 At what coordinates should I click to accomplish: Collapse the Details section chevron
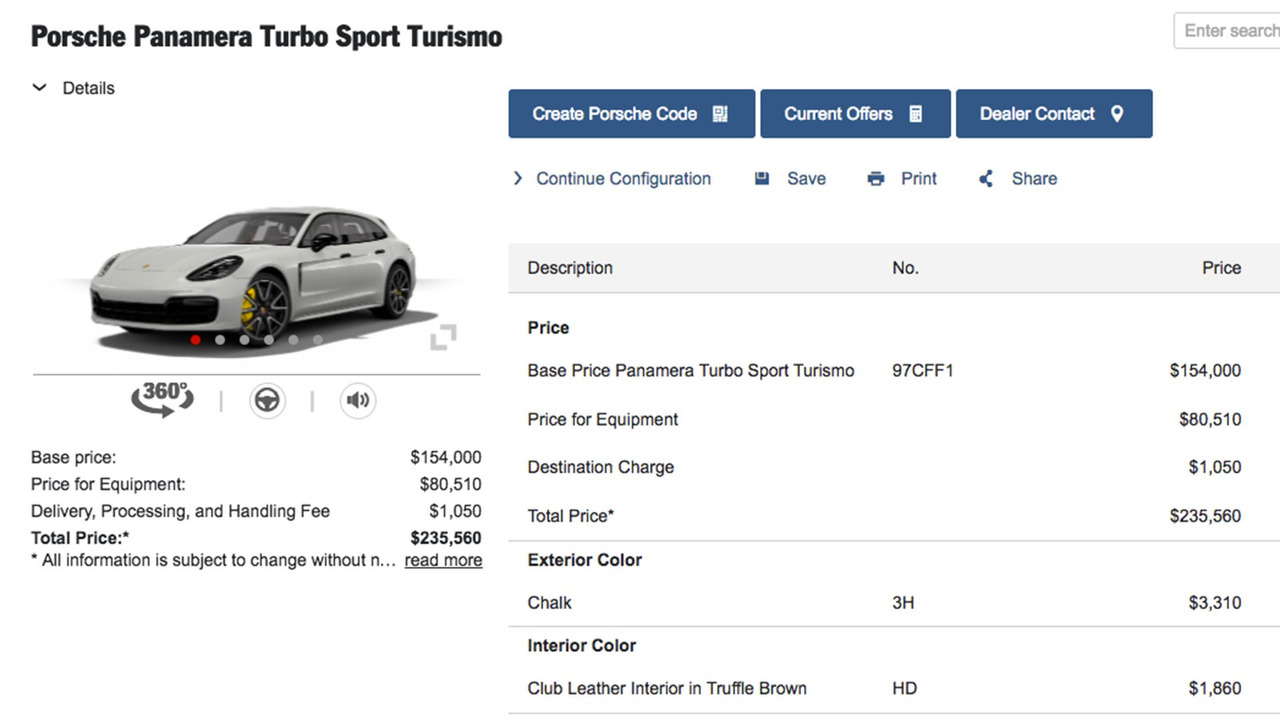tap(40, 88)
